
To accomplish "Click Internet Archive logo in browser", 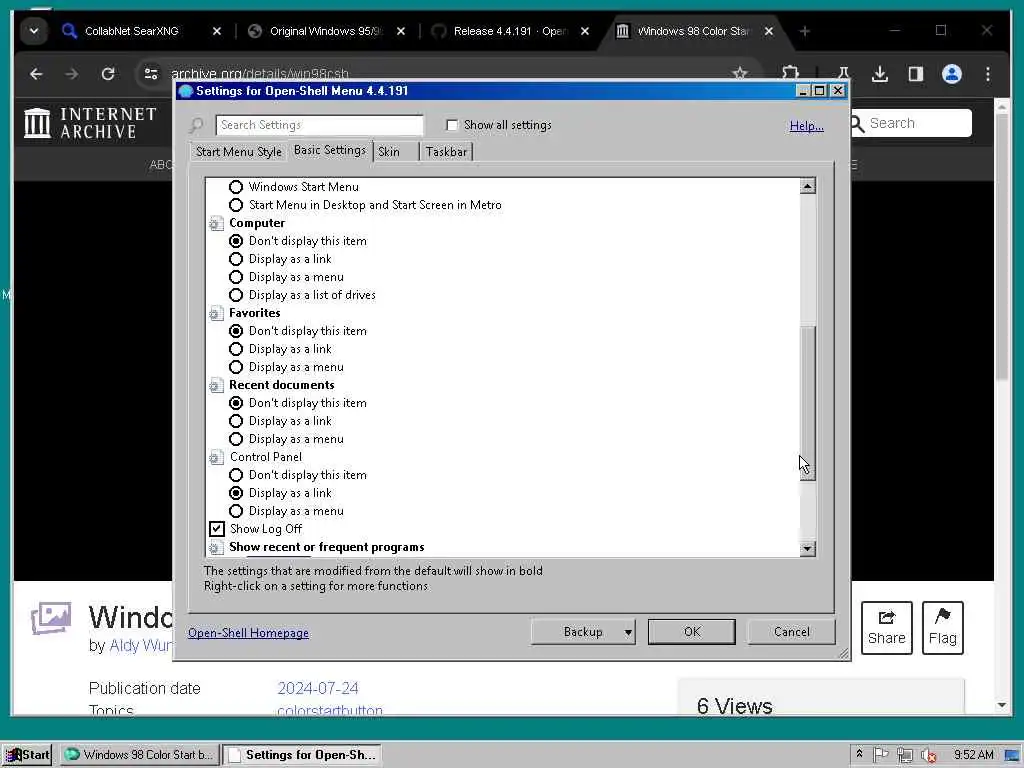I will [x=90, y=123].
